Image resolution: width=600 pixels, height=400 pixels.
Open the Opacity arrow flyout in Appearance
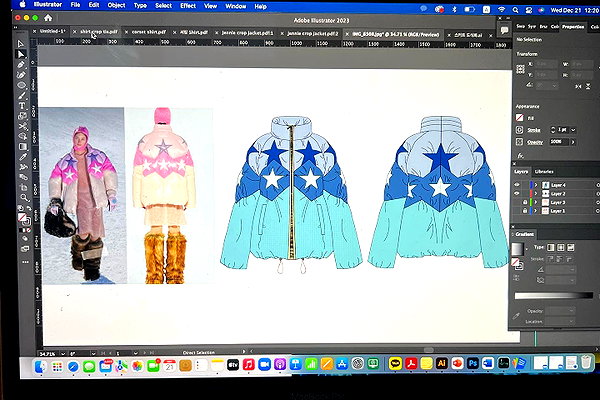pos(573,142)
